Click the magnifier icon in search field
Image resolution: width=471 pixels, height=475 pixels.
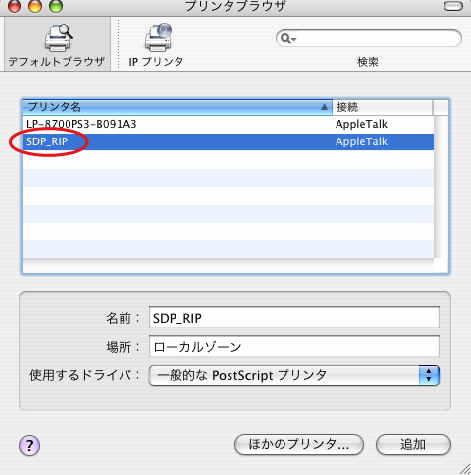click(x=285, y=38)
